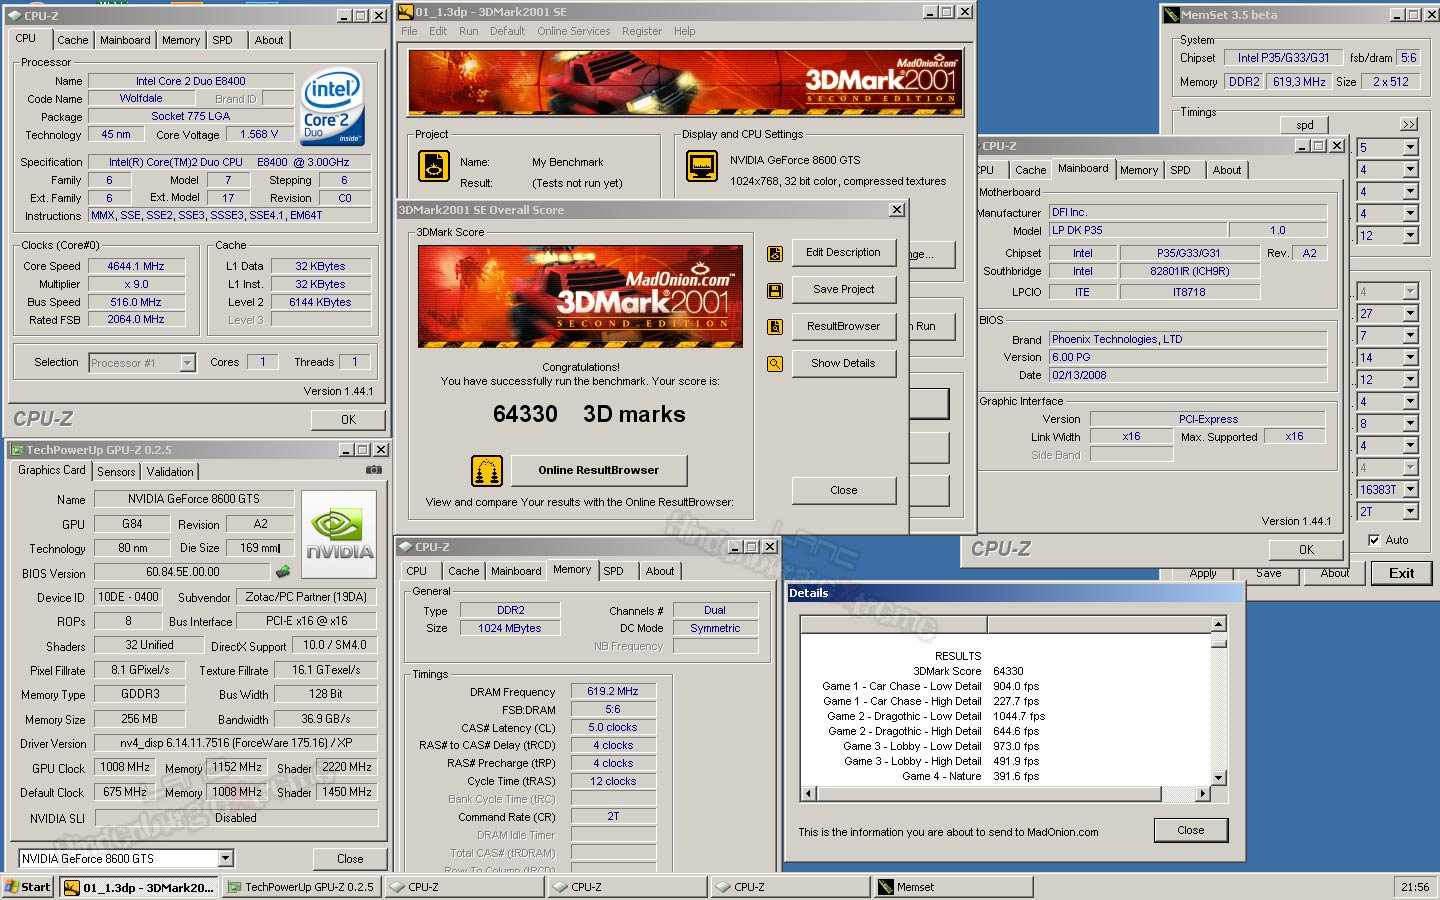The image size is (1440, 900).
Task: Click the Close button in GPU-Z
Action: 350,859
